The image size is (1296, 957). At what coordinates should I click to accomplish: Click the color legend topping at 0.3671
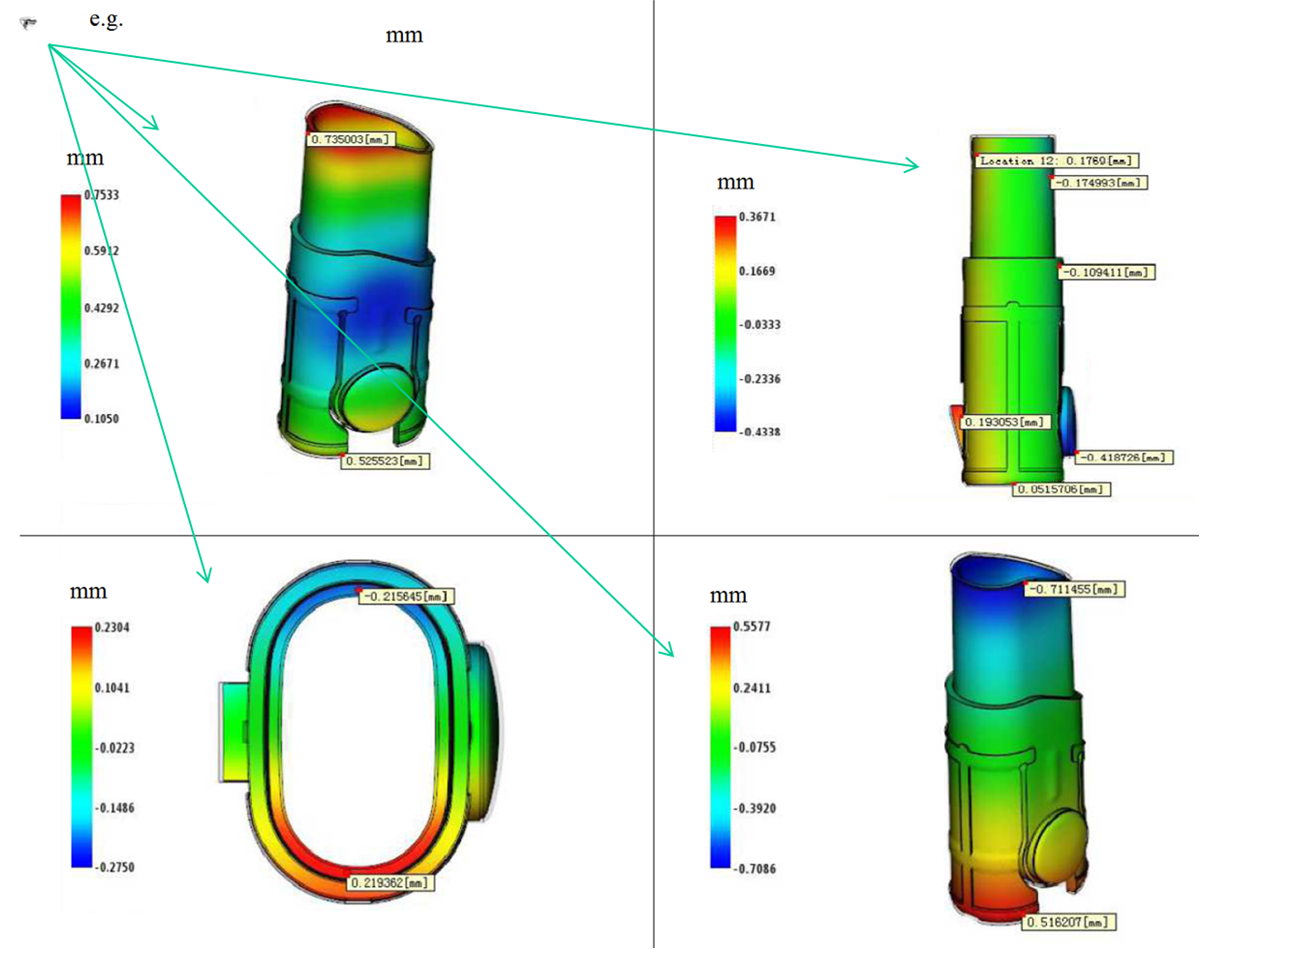[x=725, y=323]
